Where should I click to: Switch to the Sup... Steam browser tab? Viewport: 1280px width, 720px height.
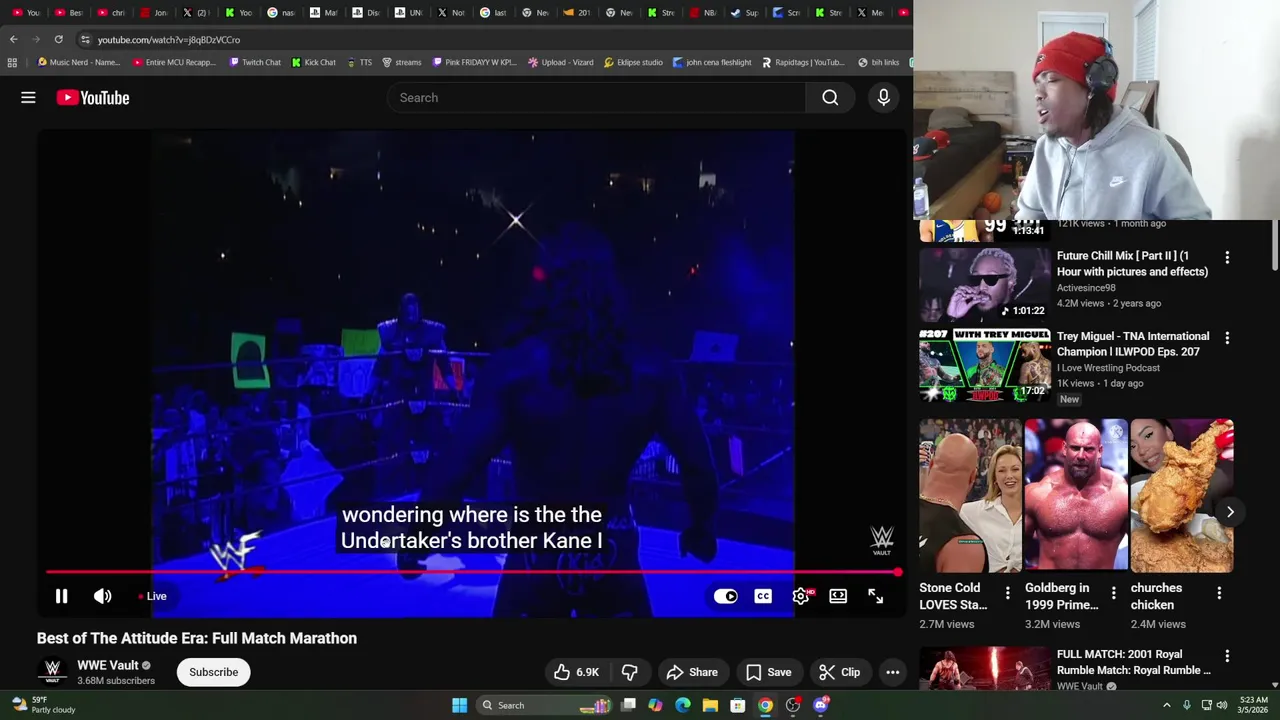(x=746, y=12)
